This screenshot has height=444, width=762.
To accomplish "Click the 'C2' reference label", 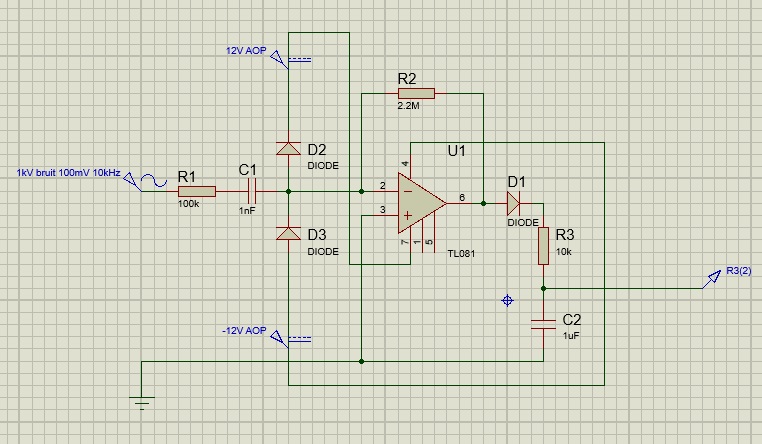I will click(572, 319).
